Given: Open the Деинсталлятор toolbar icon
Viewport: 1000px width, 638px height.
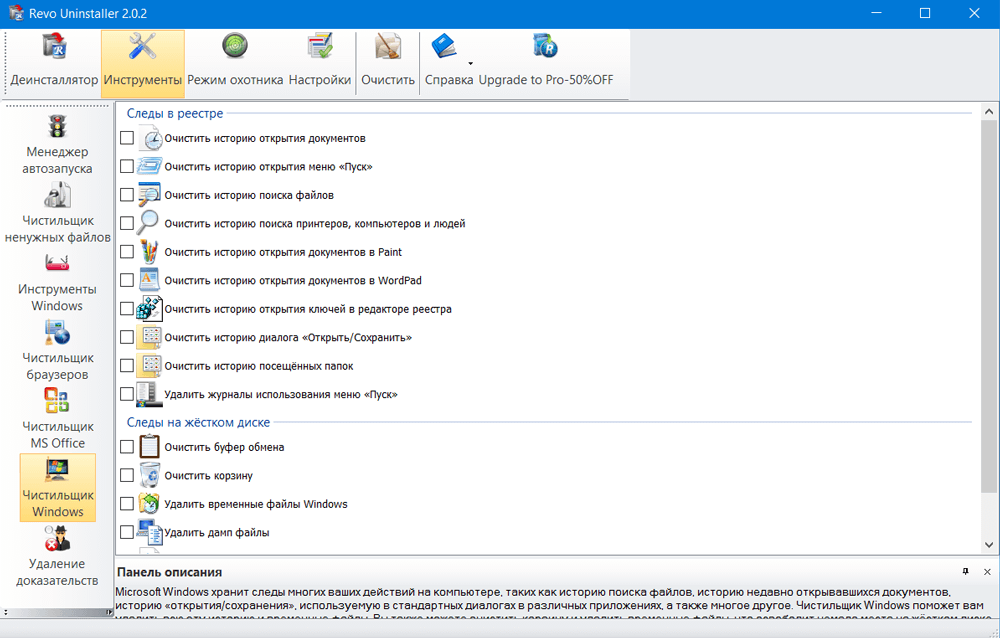Looking at the screenshot, I should pyautogui.click(x=54, y=47).
